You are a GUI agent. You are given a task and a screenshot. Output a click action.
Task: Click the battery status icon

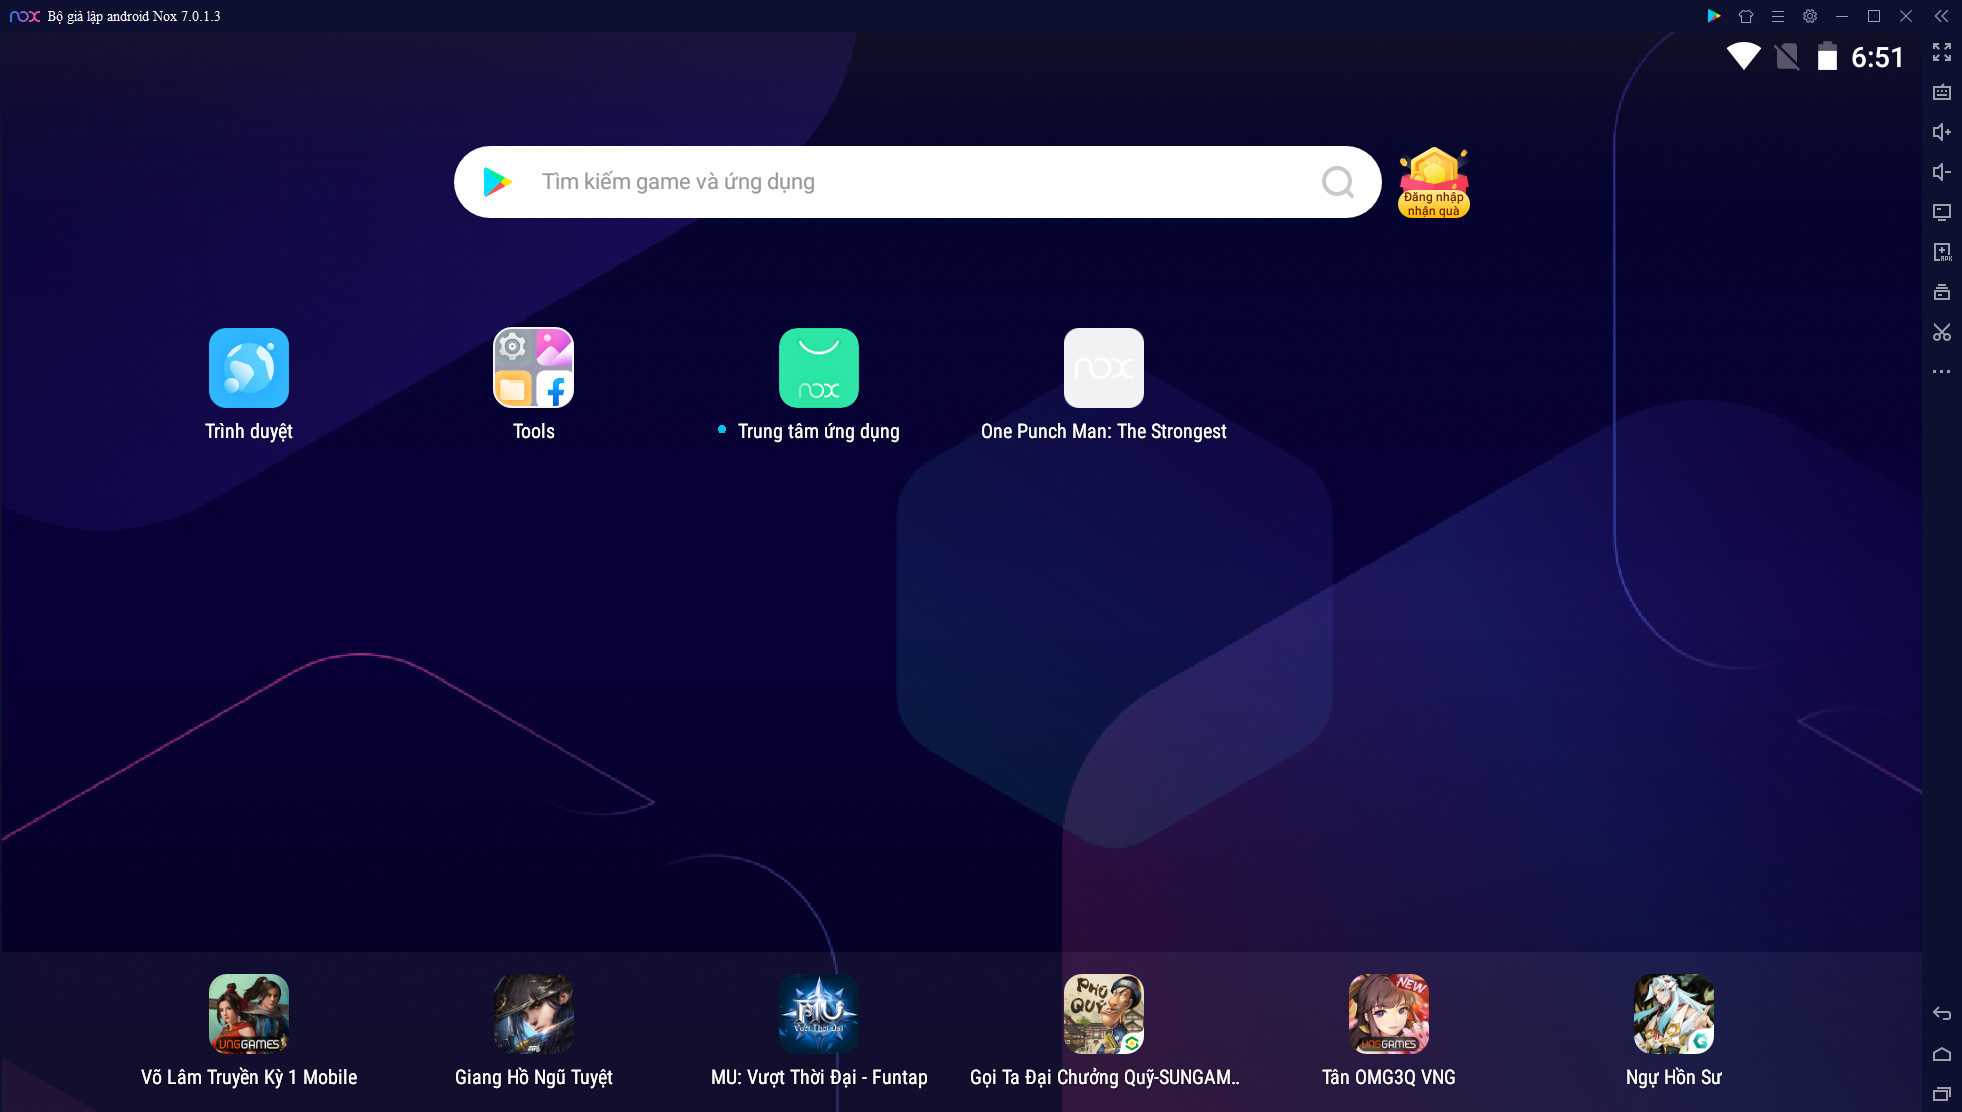point(1827,57)
